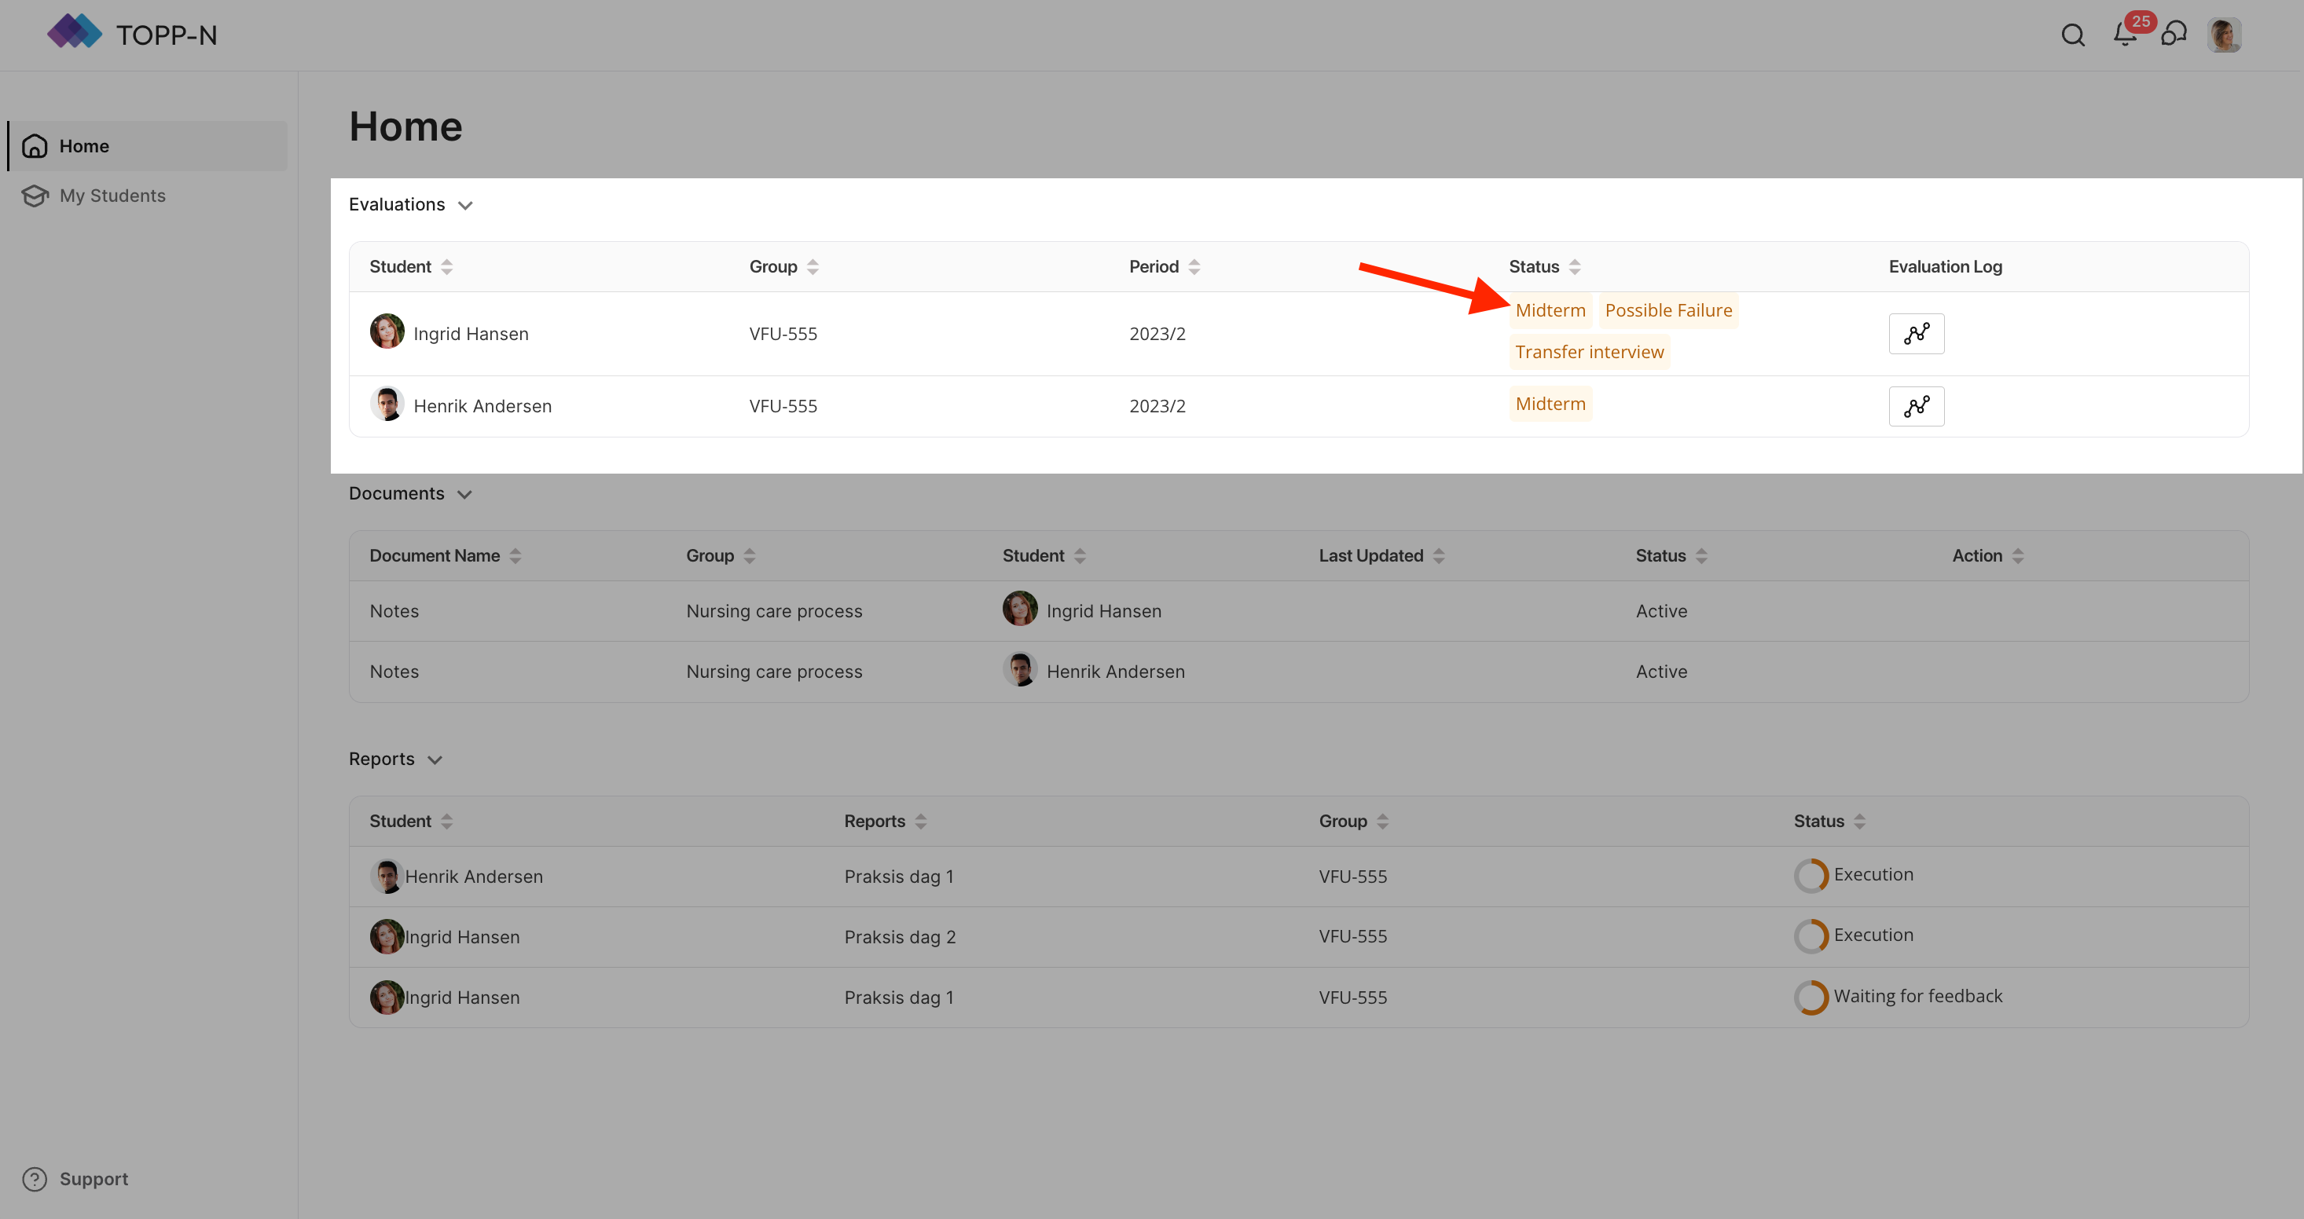
Task: Click the Waiting for feedback progress indicator
Action: pos(1810,997)
